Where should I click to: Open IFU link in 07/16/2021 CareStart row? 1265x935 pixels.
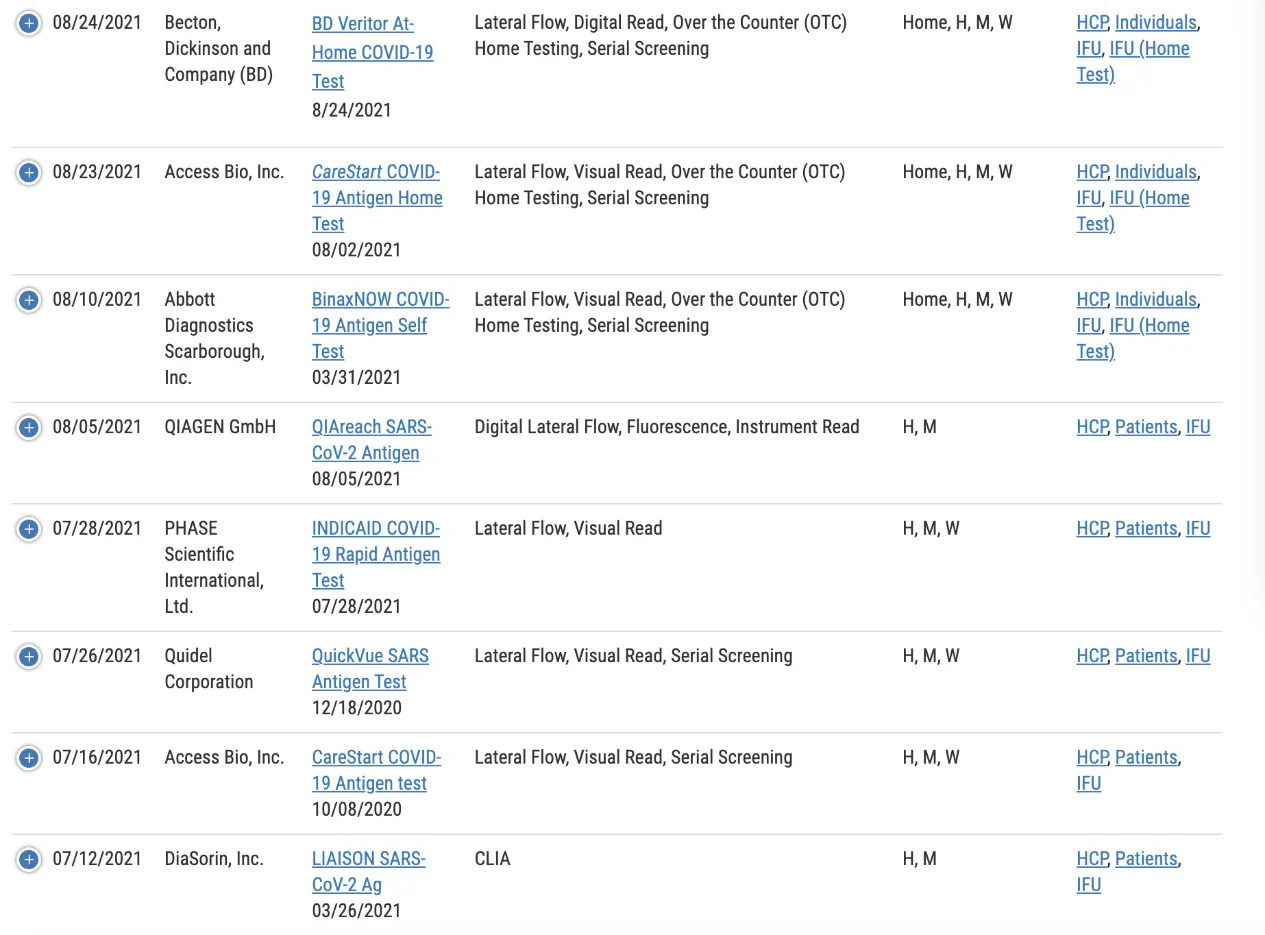1089,783
